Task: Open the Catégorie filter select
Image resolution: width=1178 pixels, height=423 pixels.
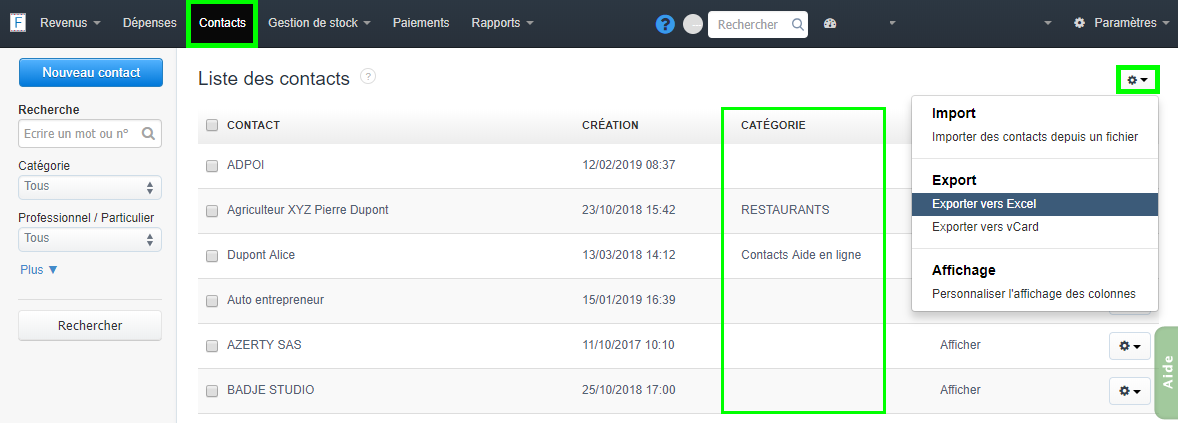Action: pos(90,186)
